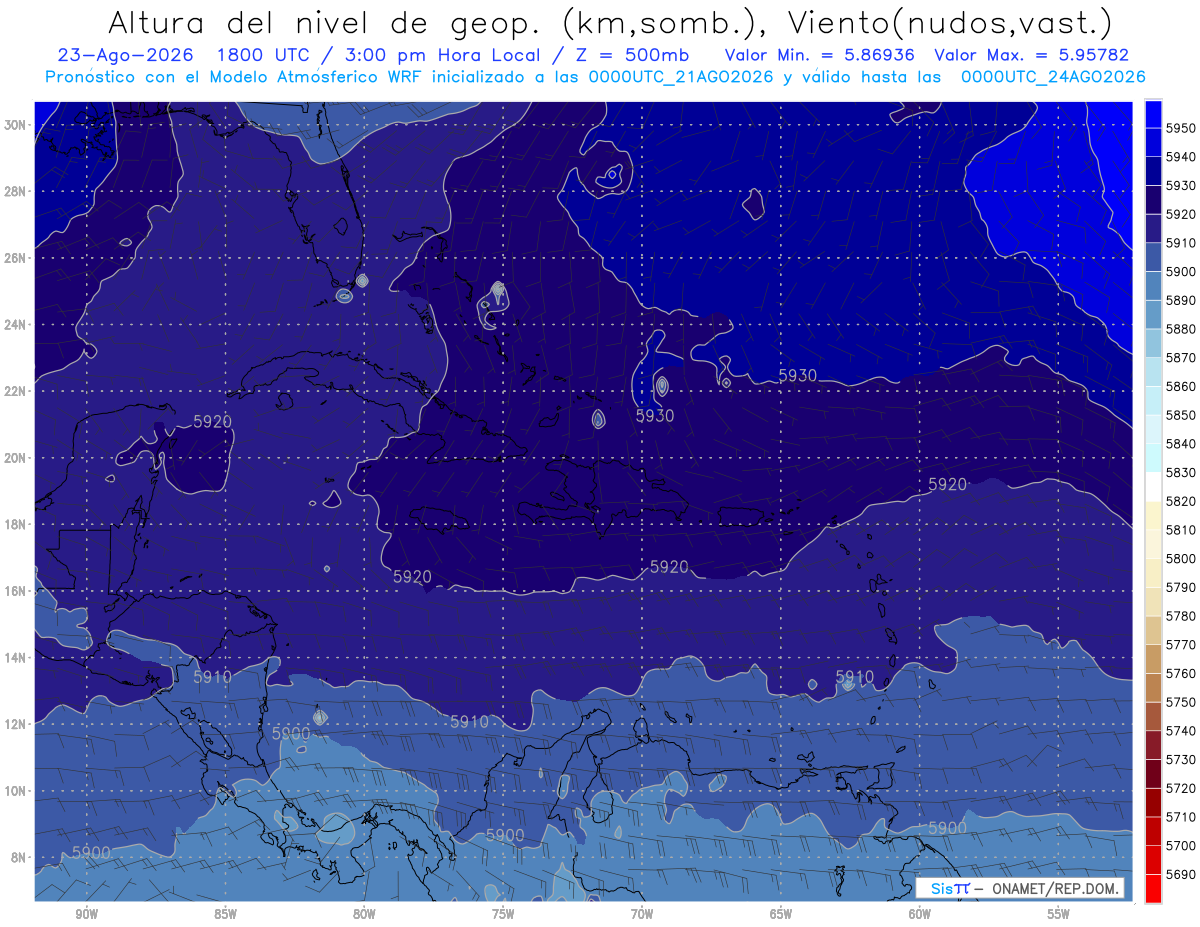1200x927 pixels.
Task: Click the 5740 label on the color scale
Action: pos(1180,730)
